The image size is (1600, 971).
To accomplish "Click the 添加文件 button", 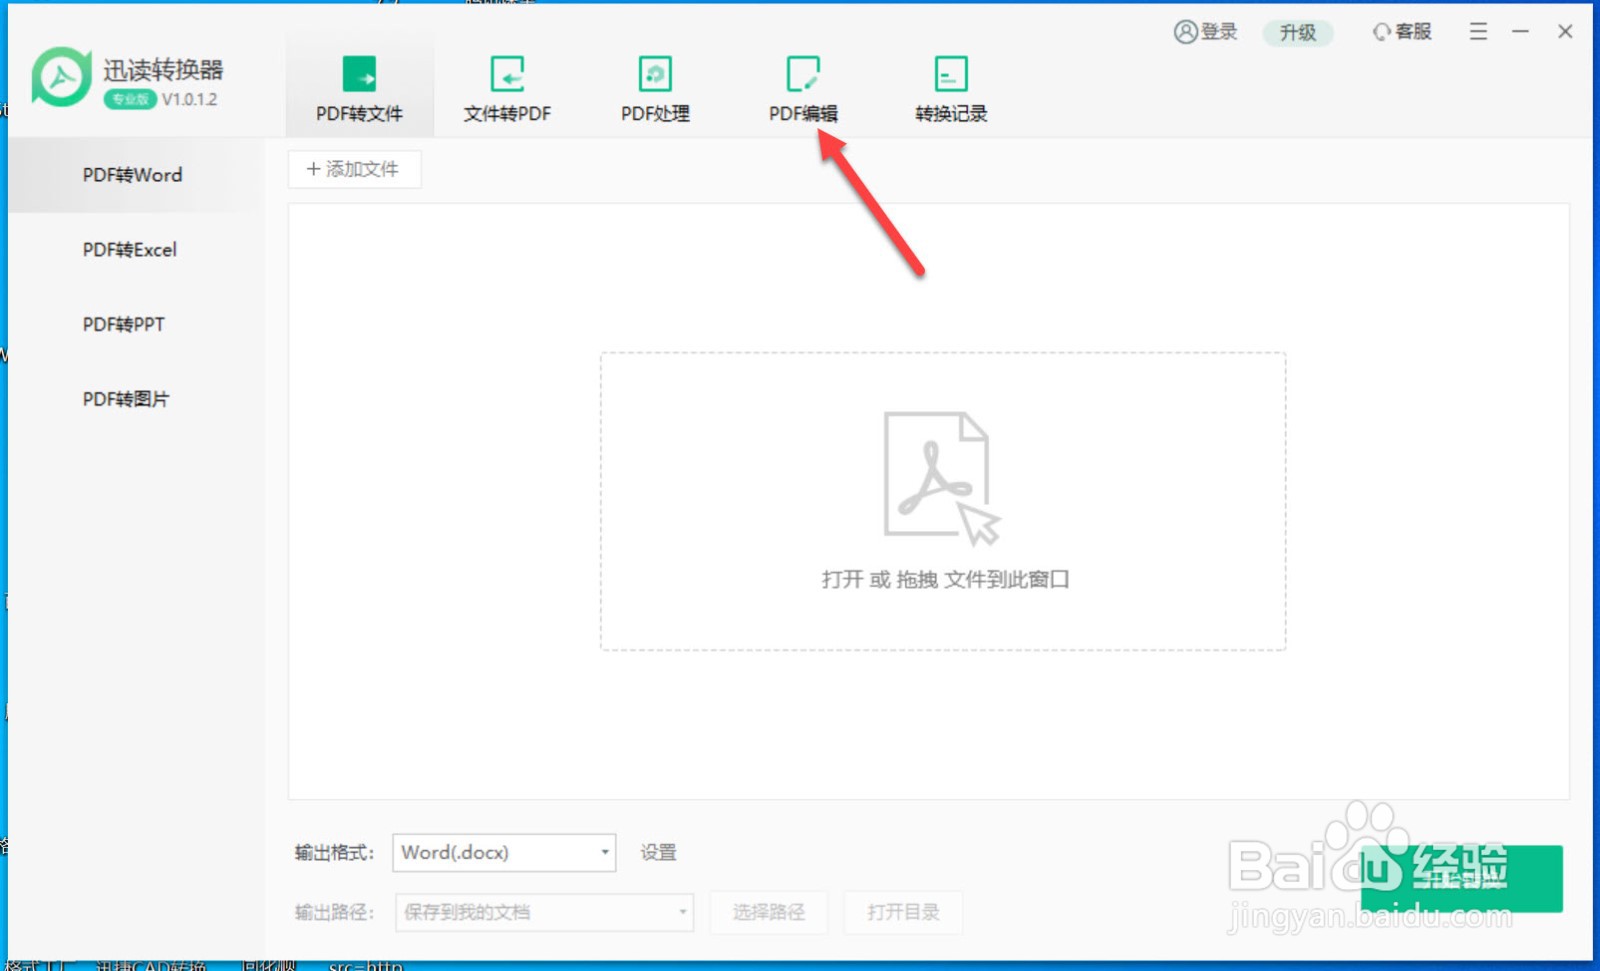I will coord(354,169).
